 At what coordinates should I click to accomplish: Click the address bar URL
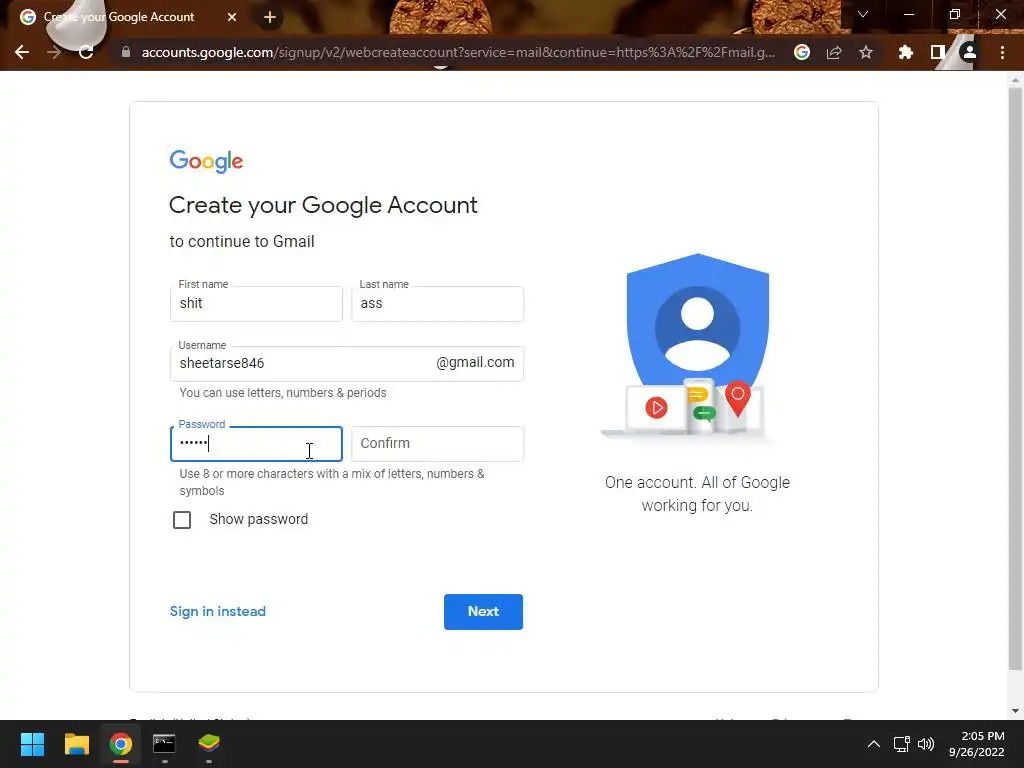pyautogui.click(x=458, y=52)
